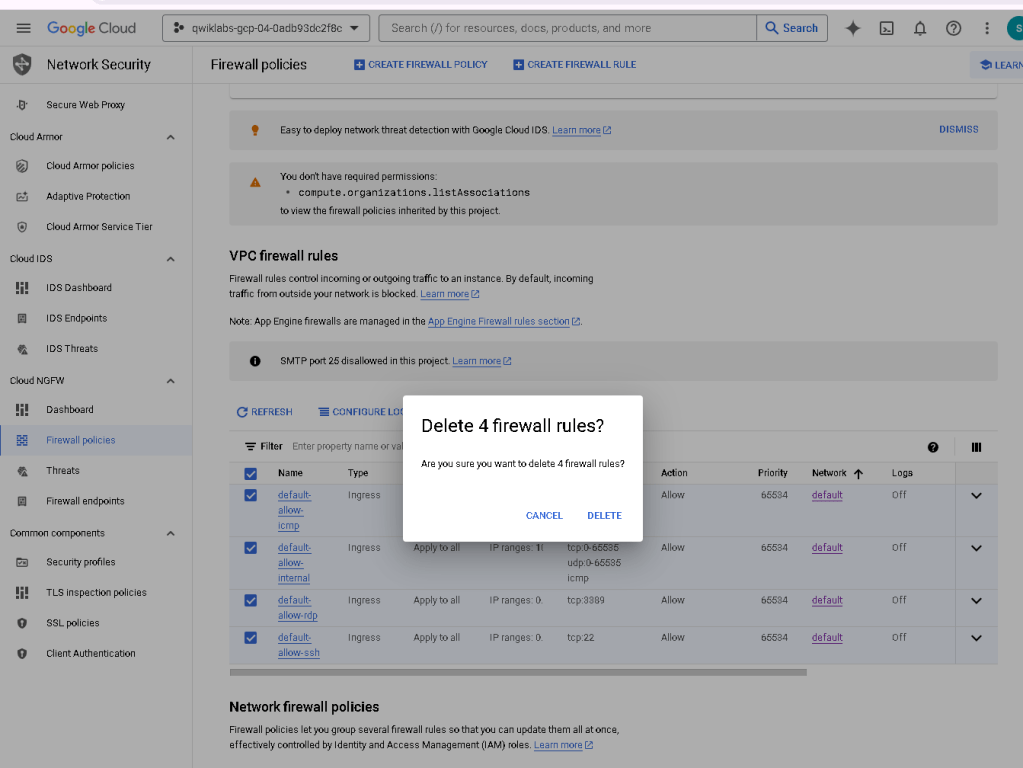
Task: Open the Threats page under Cloud NGFW
Action: (x=63, y=470)
